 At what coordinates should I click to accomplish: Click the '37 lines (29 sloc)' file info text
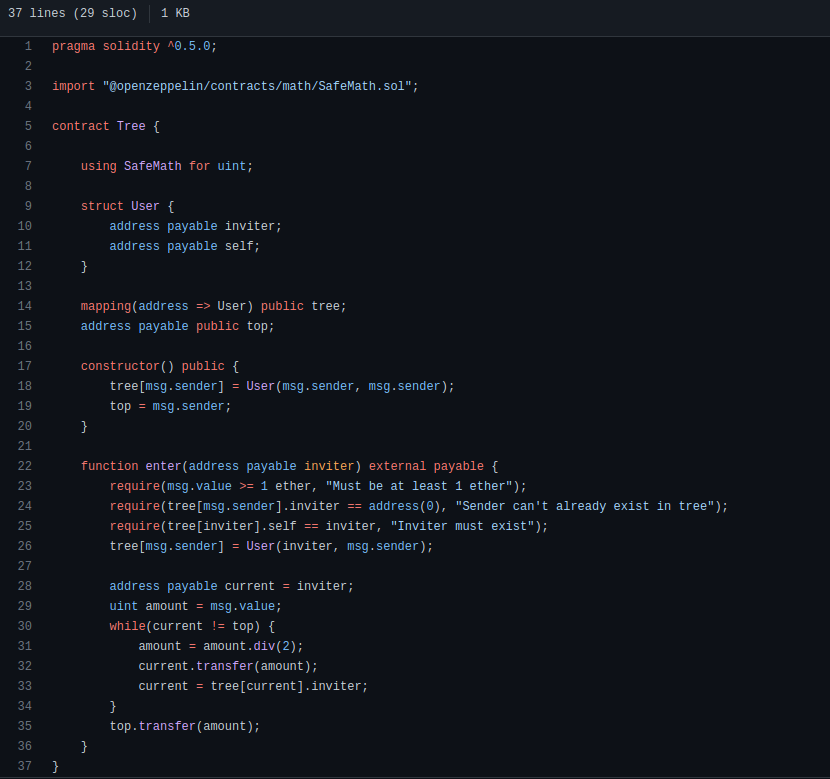(73, 14)
